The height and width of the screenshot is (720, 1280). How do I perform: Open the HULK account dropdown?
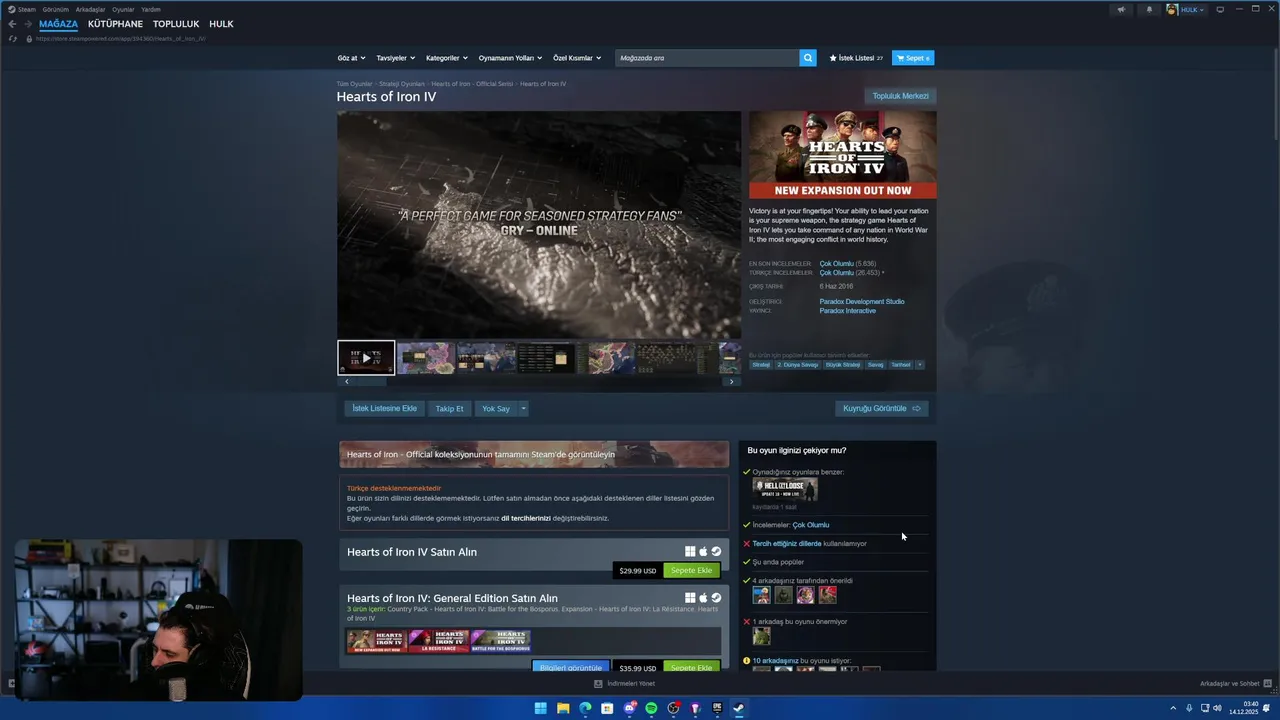click(1186, 9)
